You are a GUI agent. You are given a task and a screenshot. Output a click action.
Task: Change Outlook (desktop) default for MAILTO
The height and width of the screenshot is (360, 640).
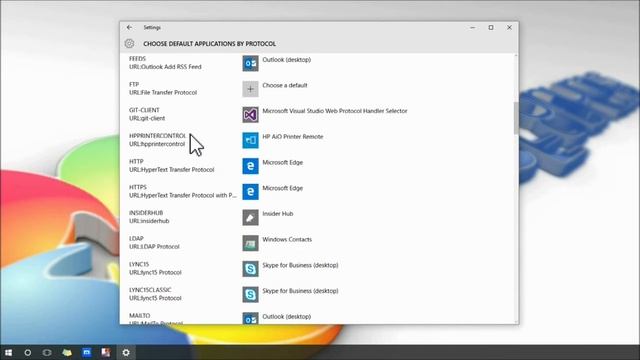pyautogui.click(x=287, y=316)
